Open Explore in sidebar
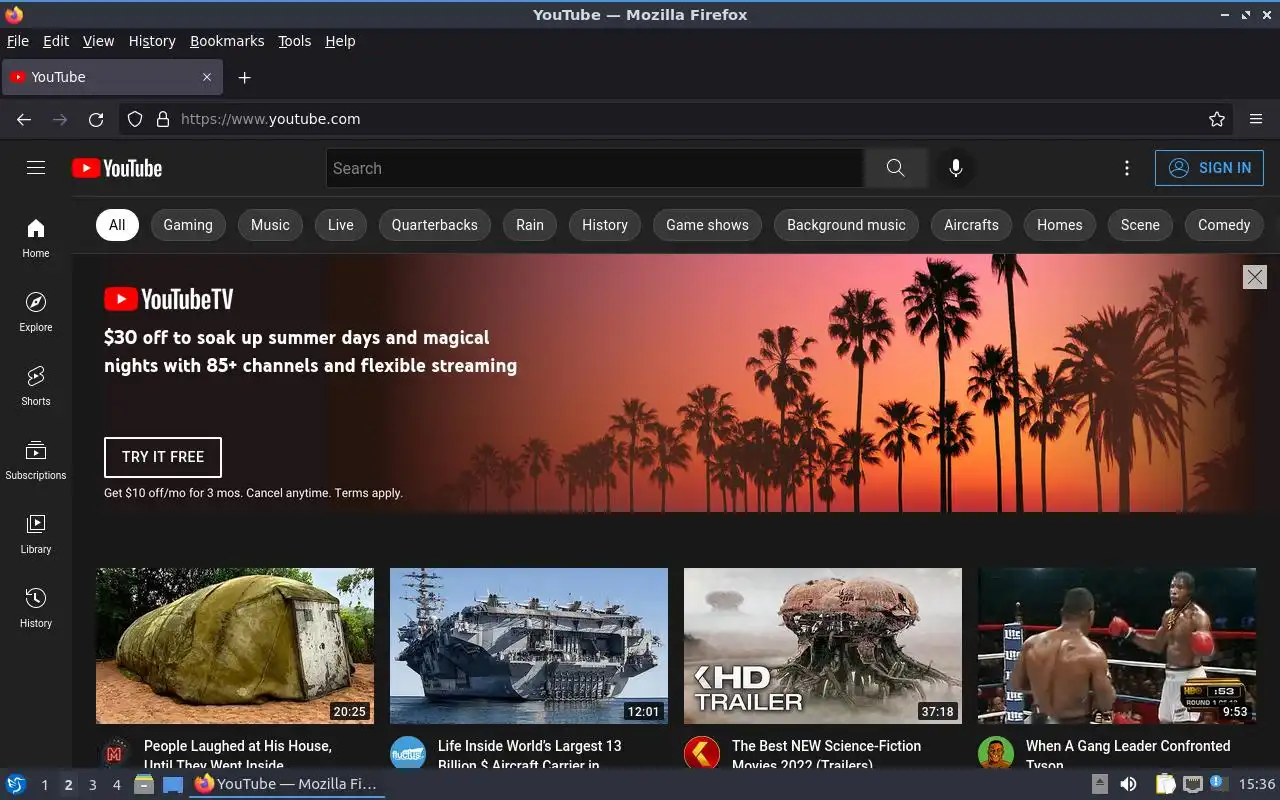 (x=36, y=312)
